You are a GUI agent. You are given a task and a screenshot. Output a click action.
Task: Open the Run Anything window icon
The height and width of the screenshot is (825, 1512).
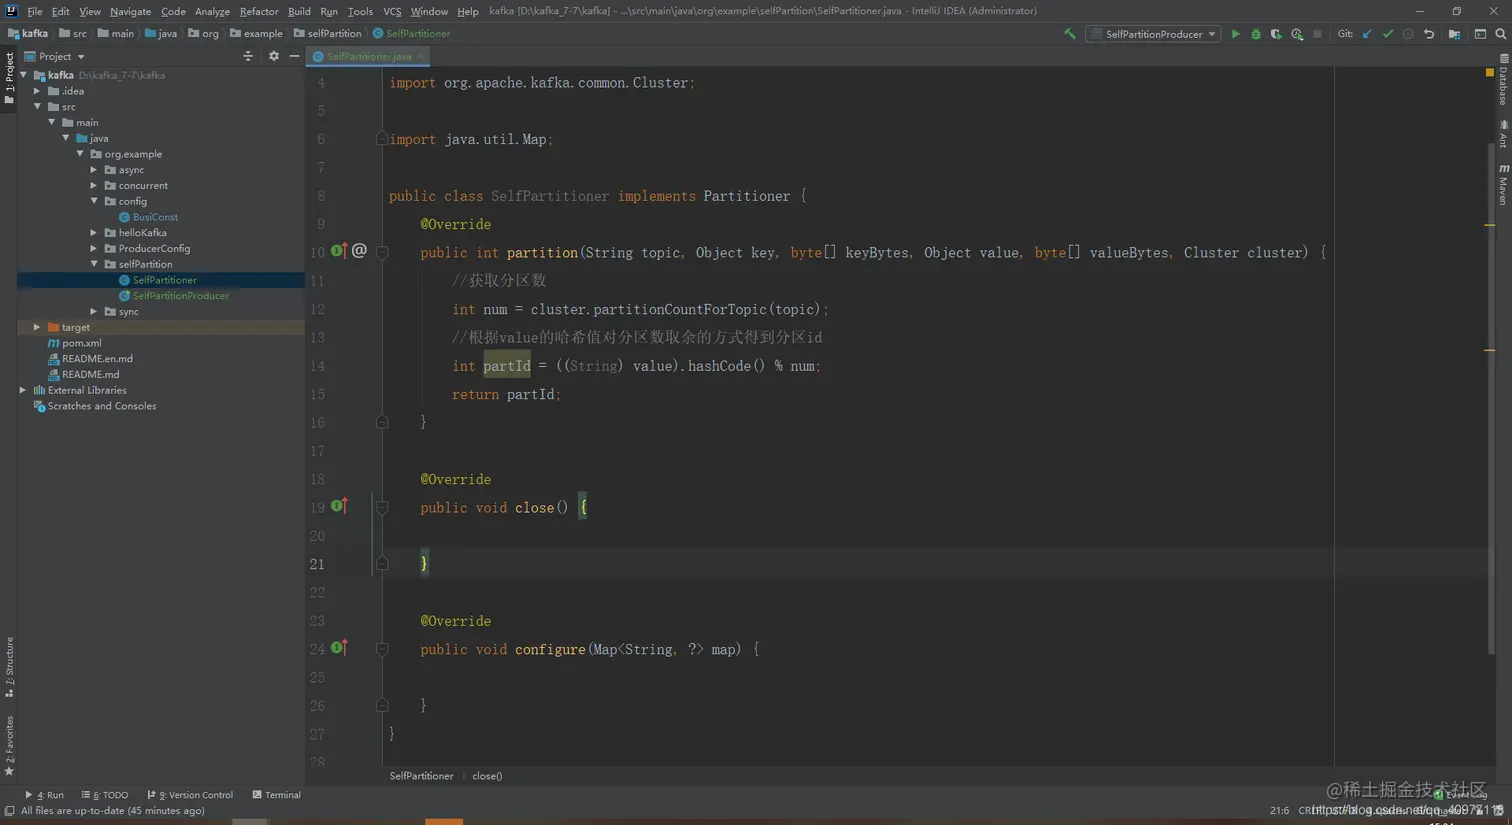[1480, 34]
